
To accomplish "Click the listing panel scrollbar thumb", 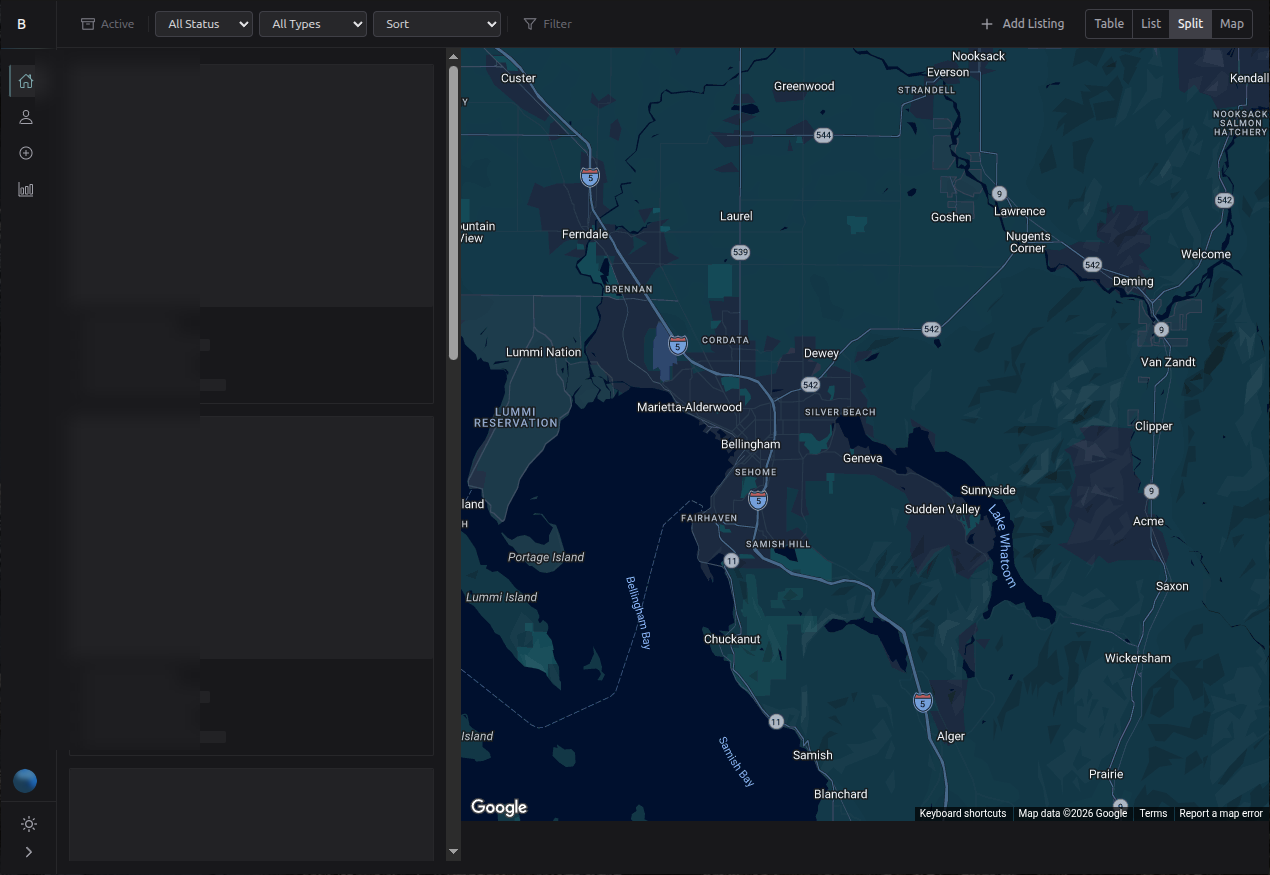I will (453, 212).
